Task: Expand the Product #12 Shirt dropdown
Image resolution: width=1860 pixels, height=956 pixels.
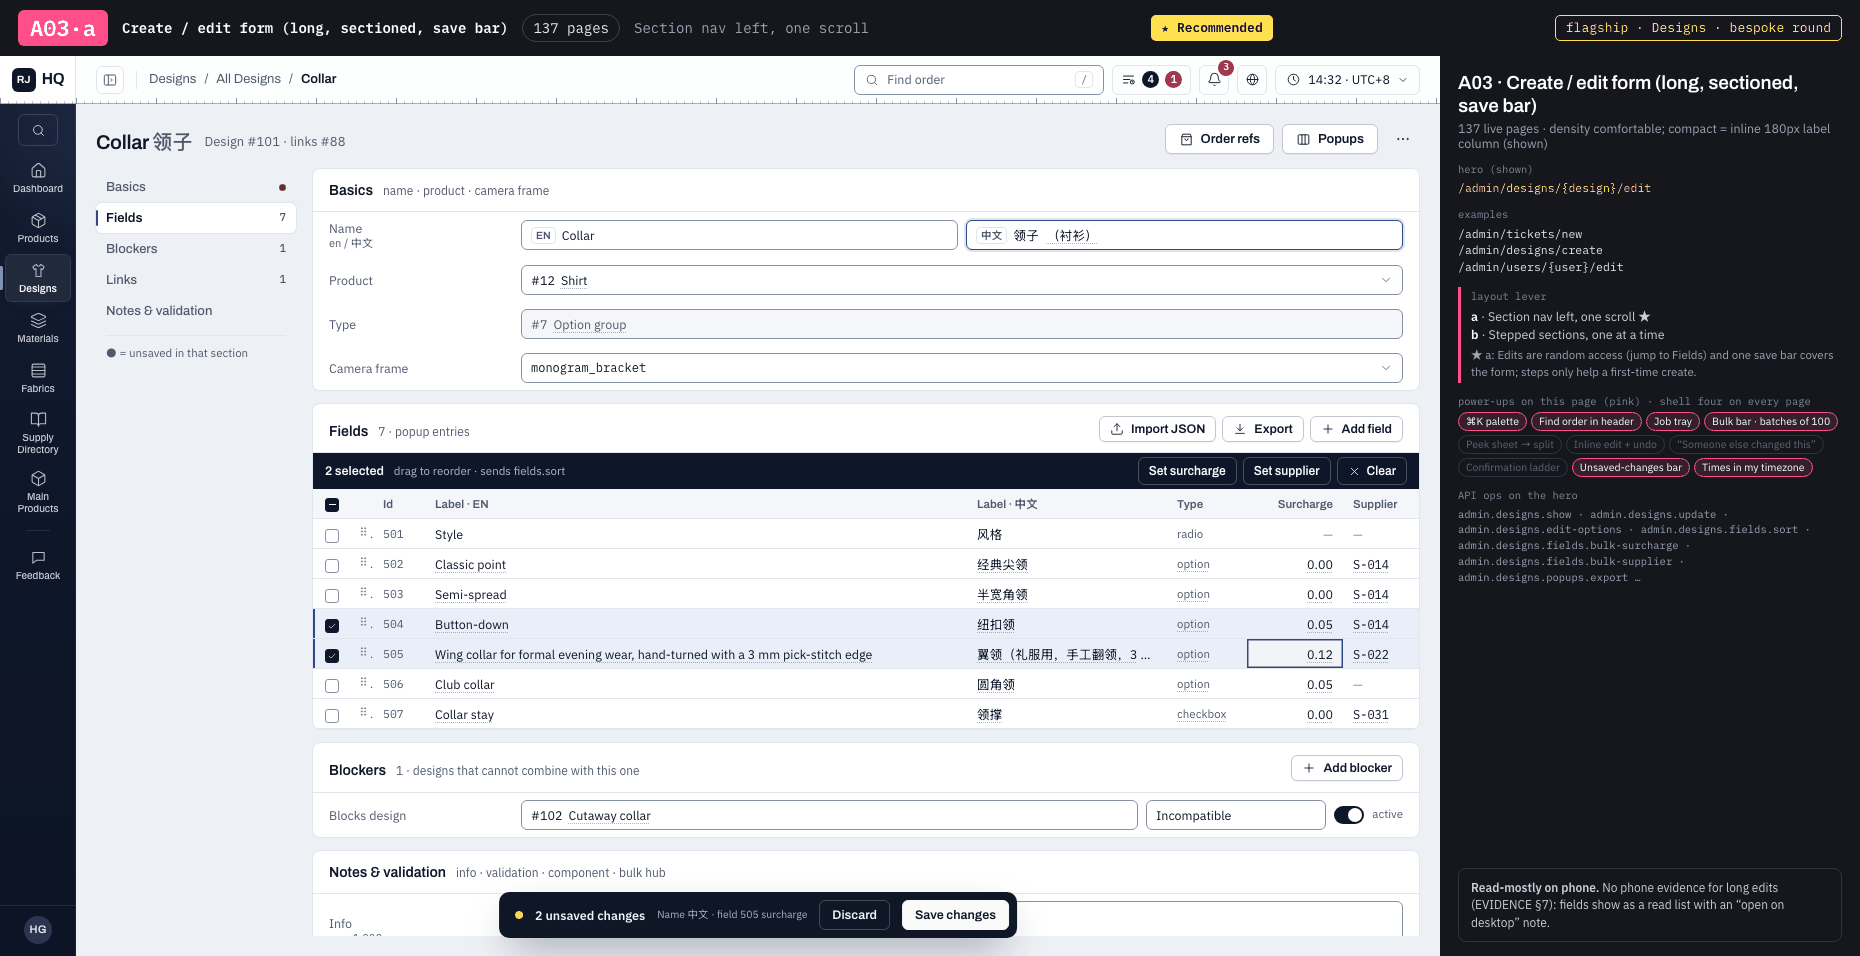Action: coord(961,280)
